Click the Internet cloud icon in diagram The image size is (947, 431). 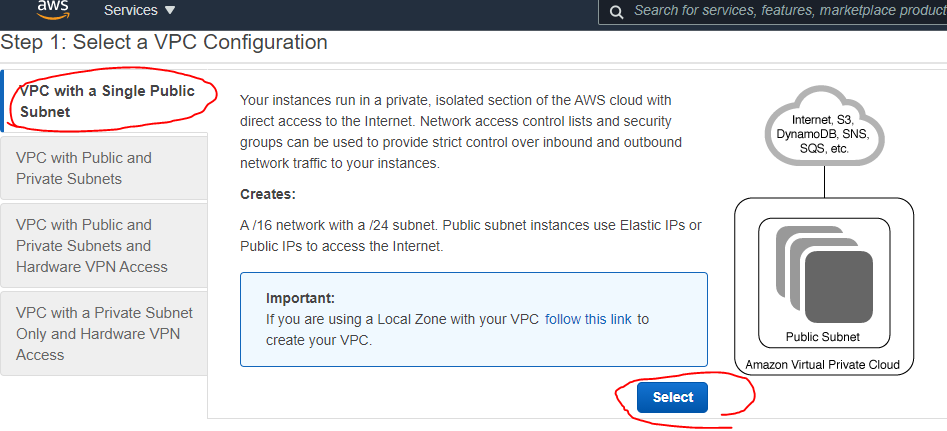coord(824,127)
